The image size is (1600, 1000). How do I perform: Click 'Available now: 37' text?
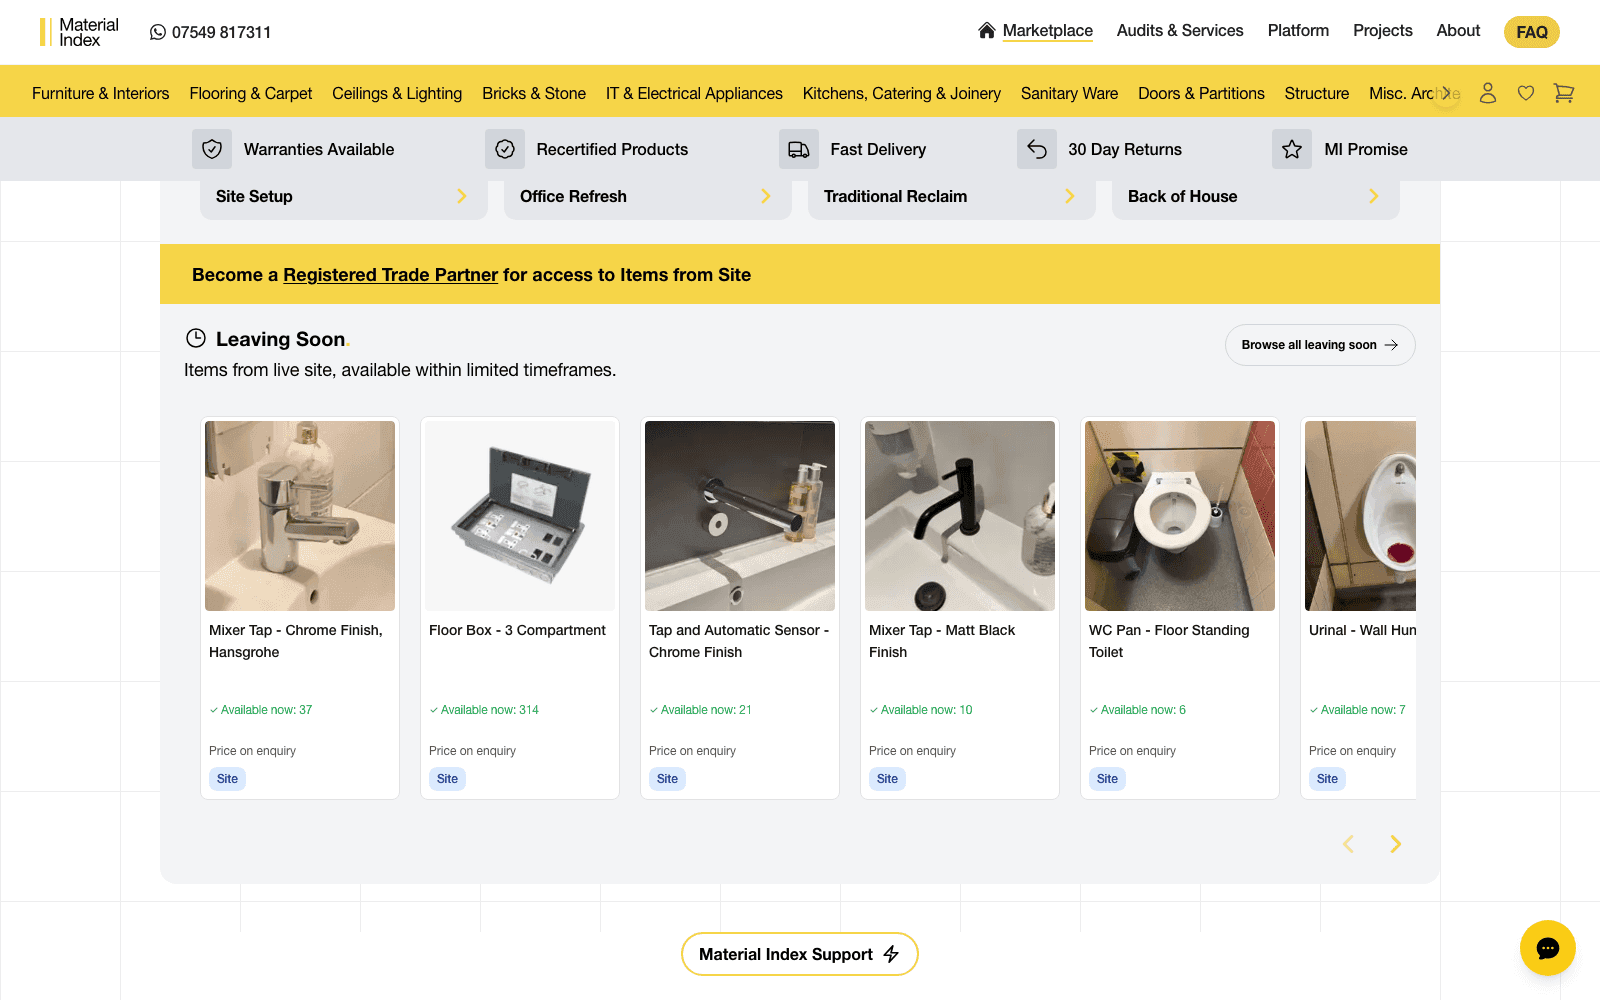(x=266, y=710)
